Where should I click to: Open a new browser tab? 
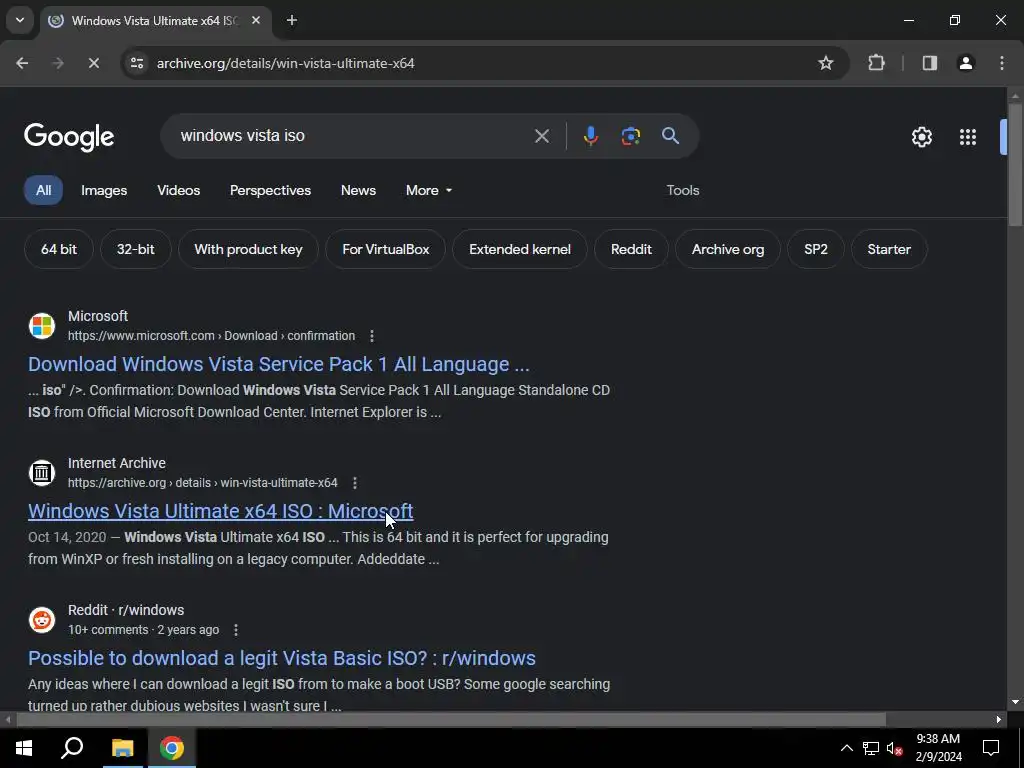coord(292,20)
